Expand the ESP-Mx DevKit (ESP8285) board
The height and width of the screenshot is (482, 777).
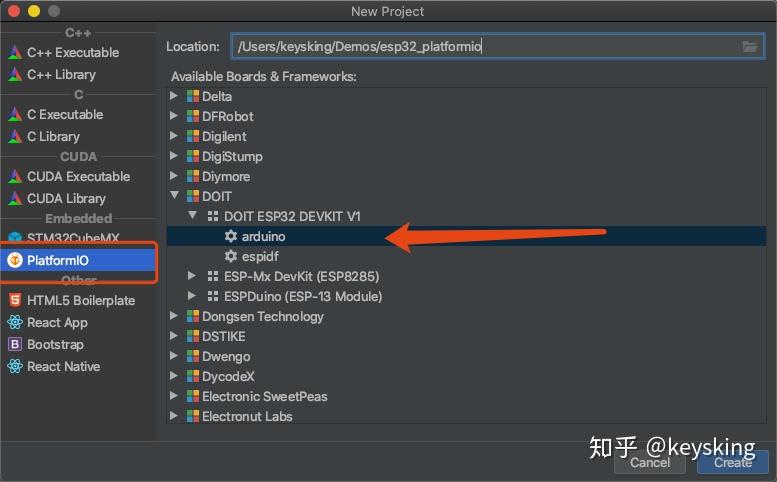[192, 275]
